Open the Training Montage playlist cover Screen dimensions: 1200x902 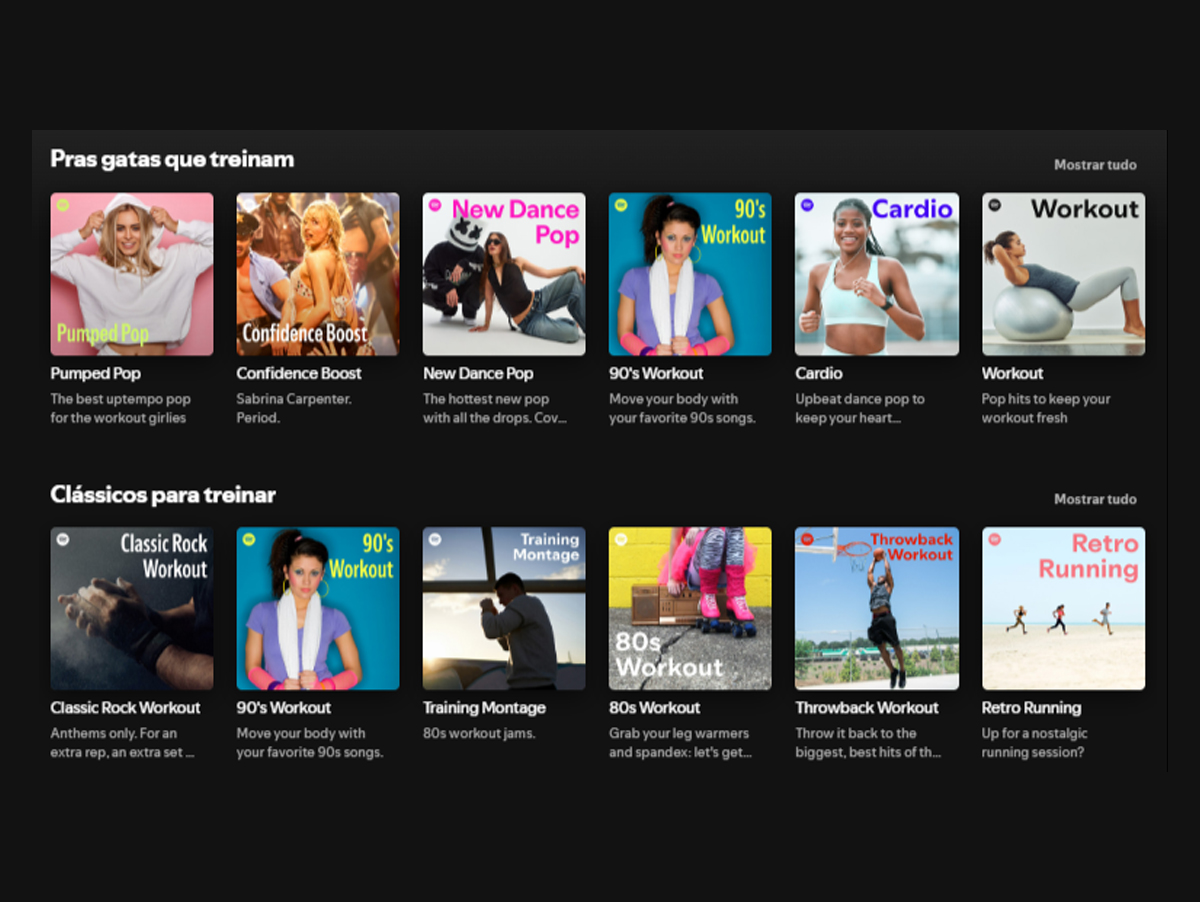coord(503,608)
